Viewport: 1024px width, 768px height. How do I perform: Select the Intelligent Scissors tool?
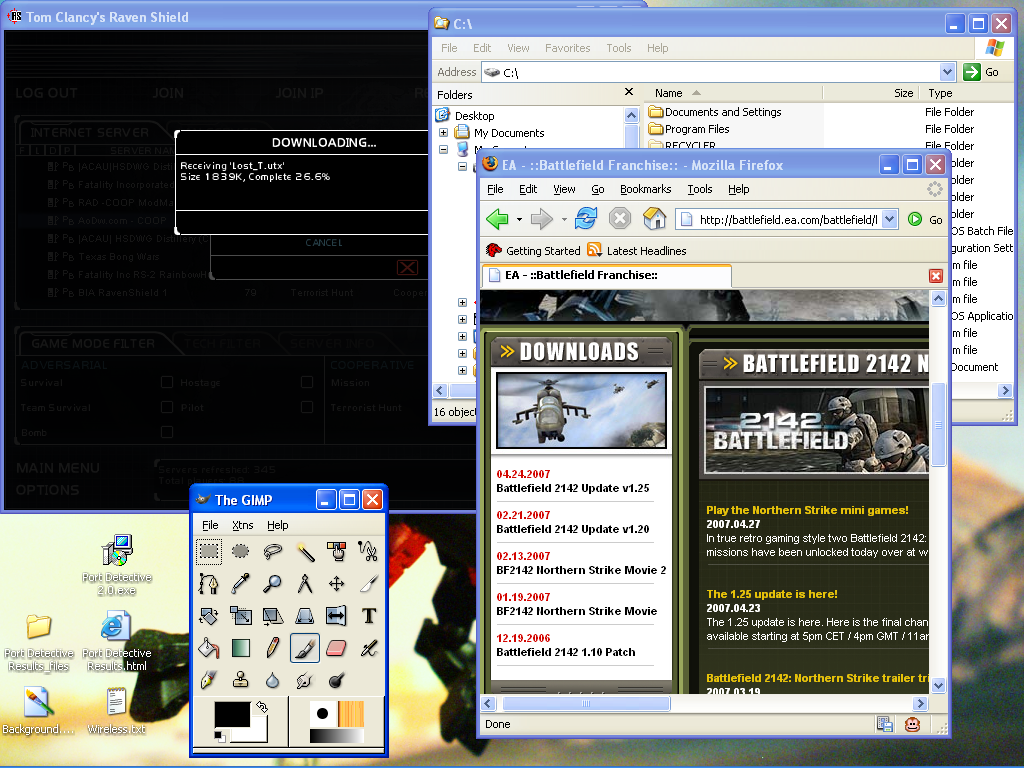[x=368, y=552]
